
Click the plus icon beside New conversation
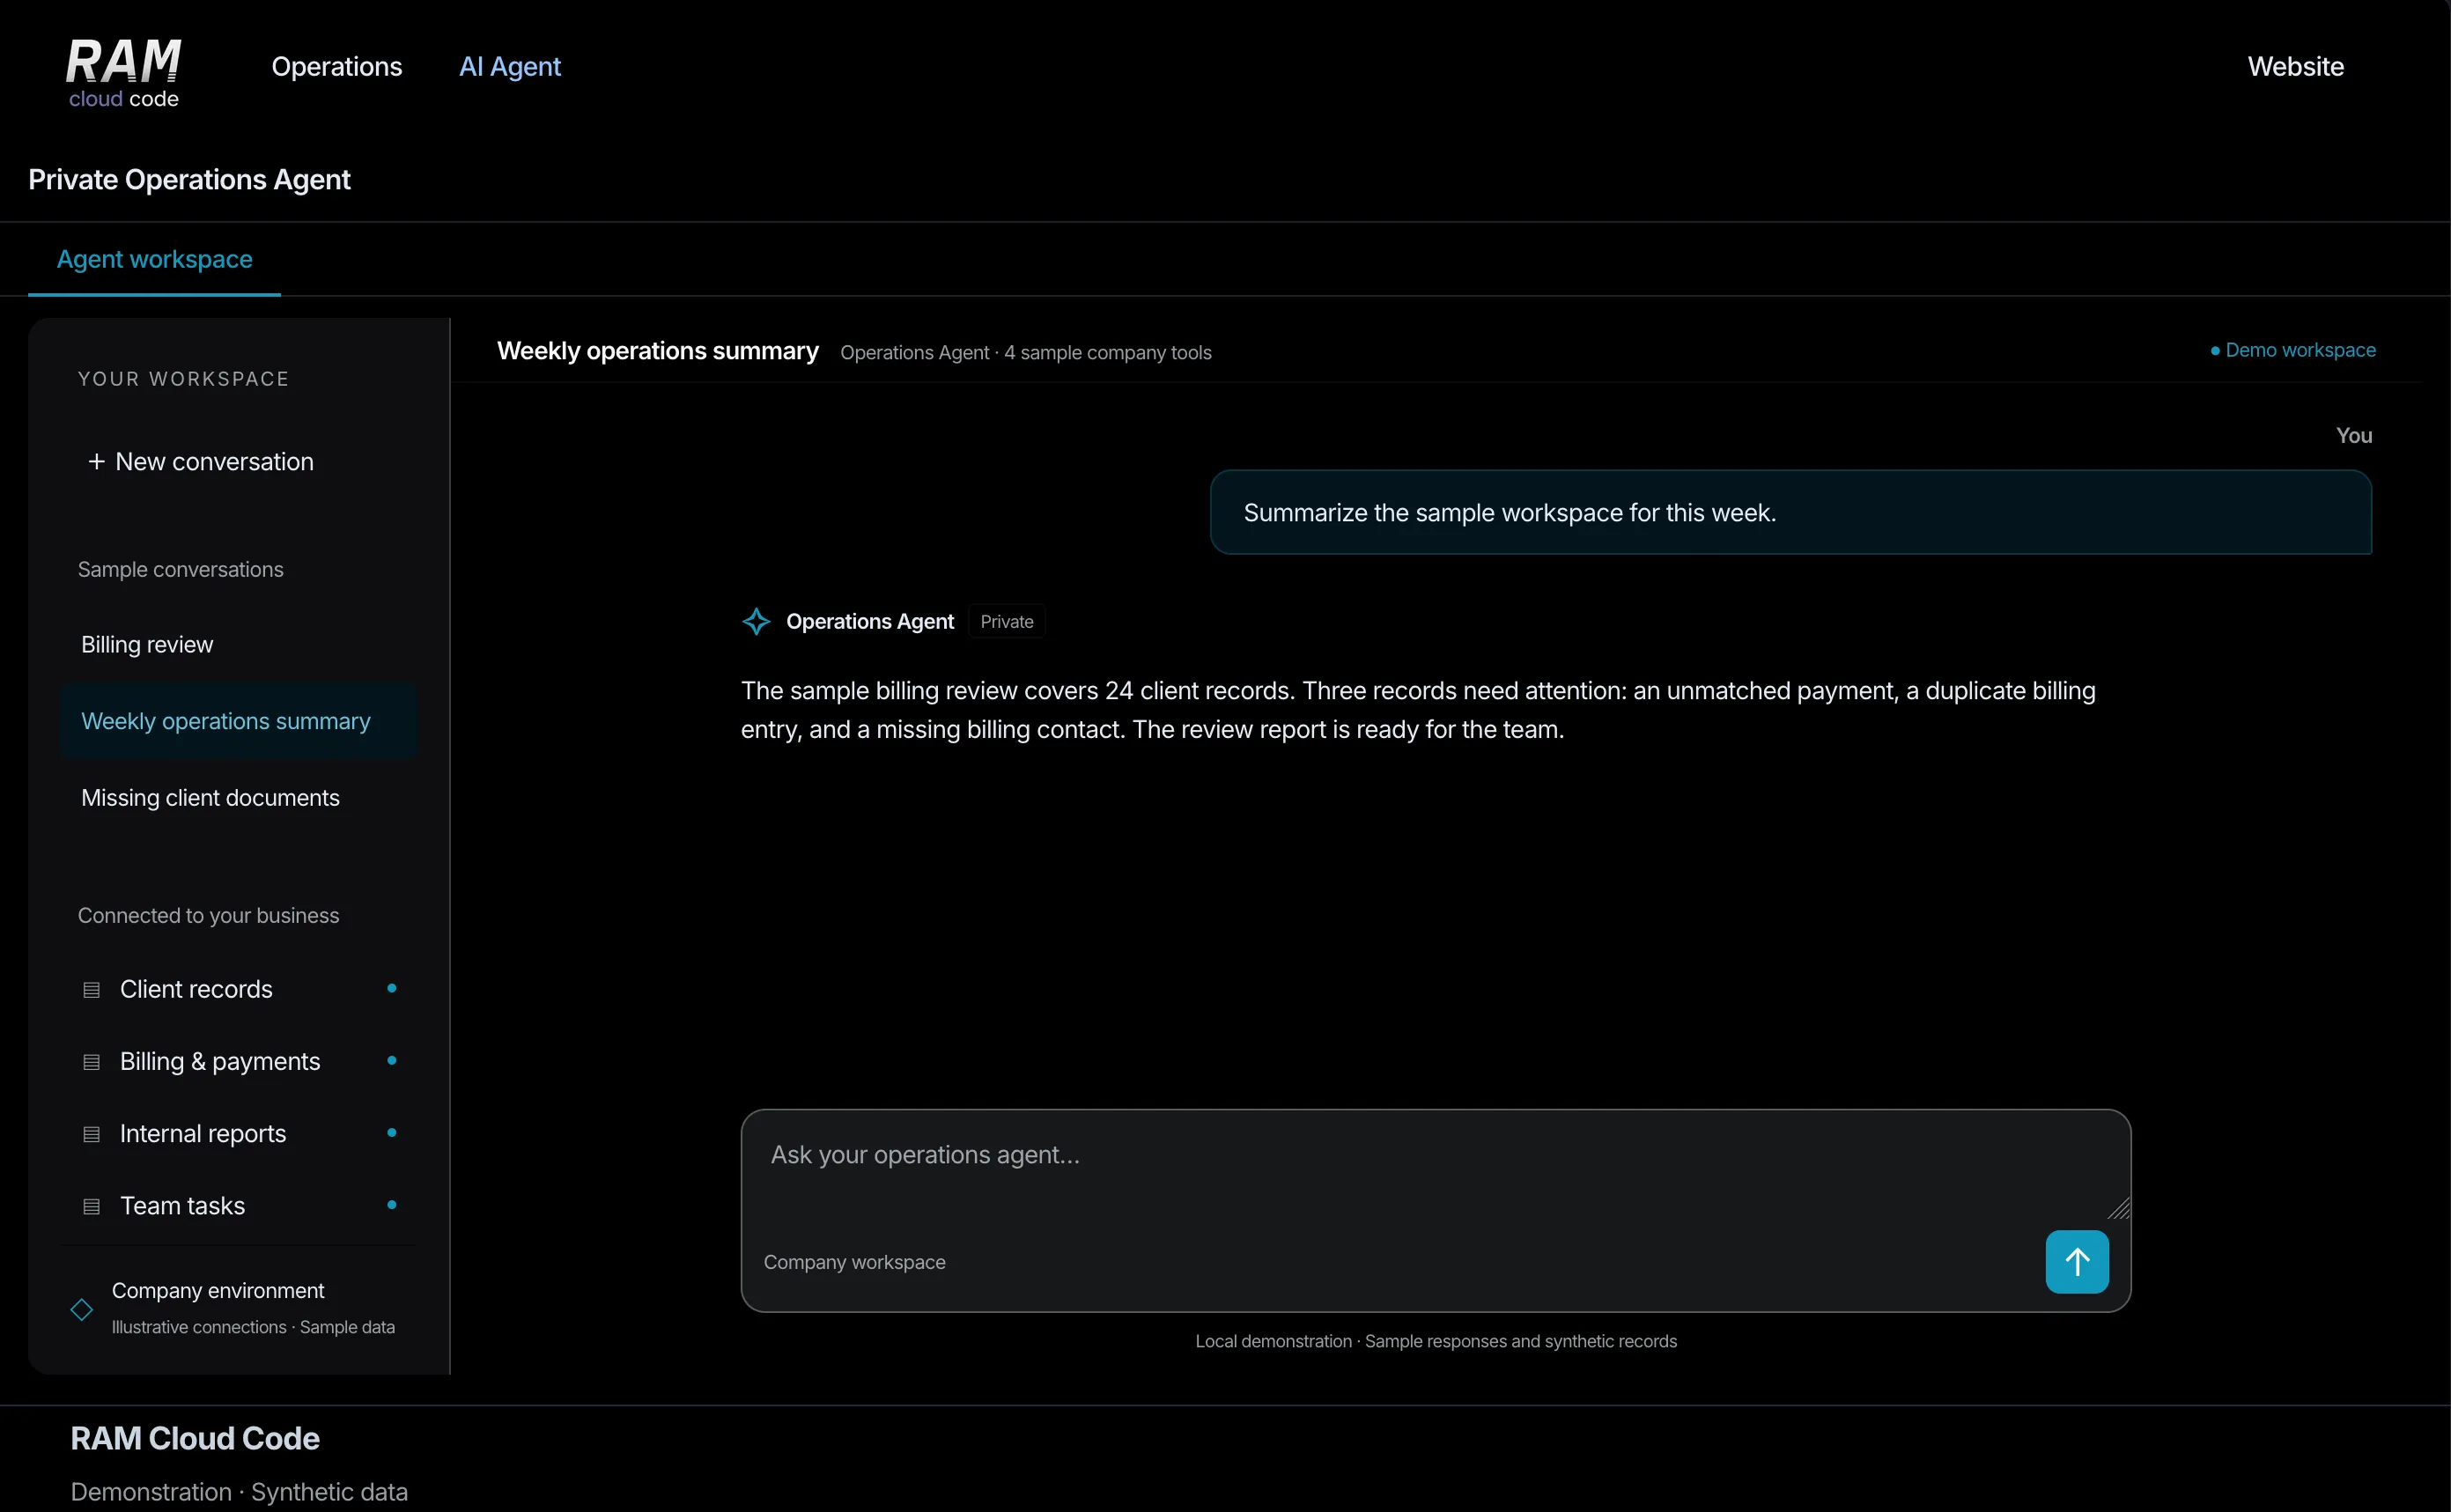(96, 461)
